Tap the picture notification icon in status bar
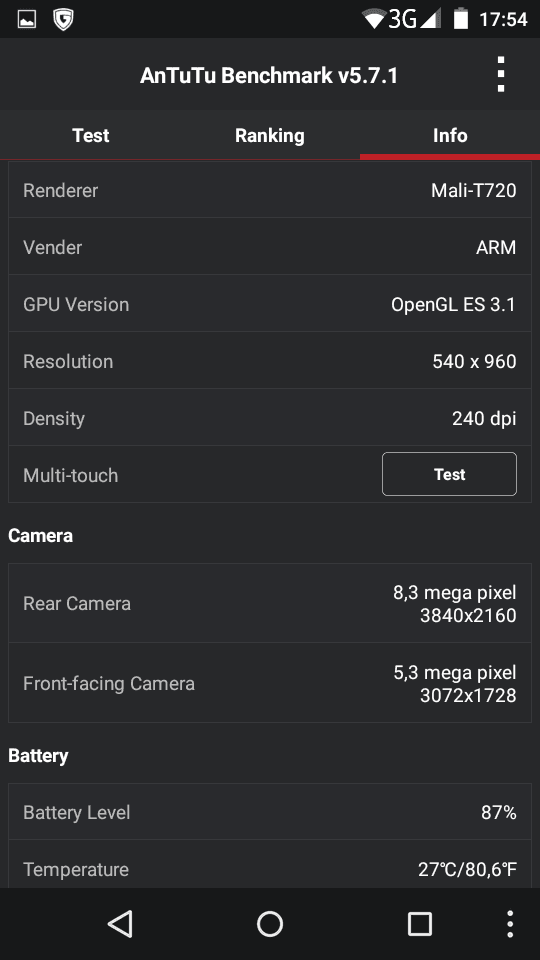This screenshot has width=540, height=960. click(27, 20)
